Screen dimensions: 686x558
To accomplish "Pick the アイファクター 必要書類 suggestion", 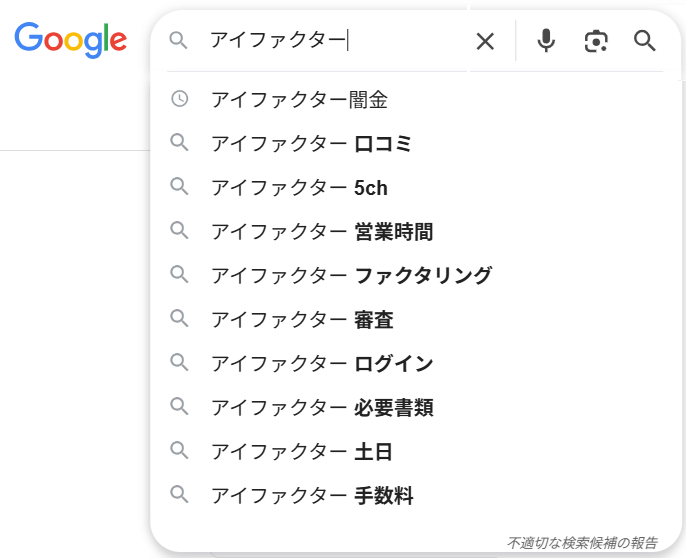I will [x=322, y=407].
